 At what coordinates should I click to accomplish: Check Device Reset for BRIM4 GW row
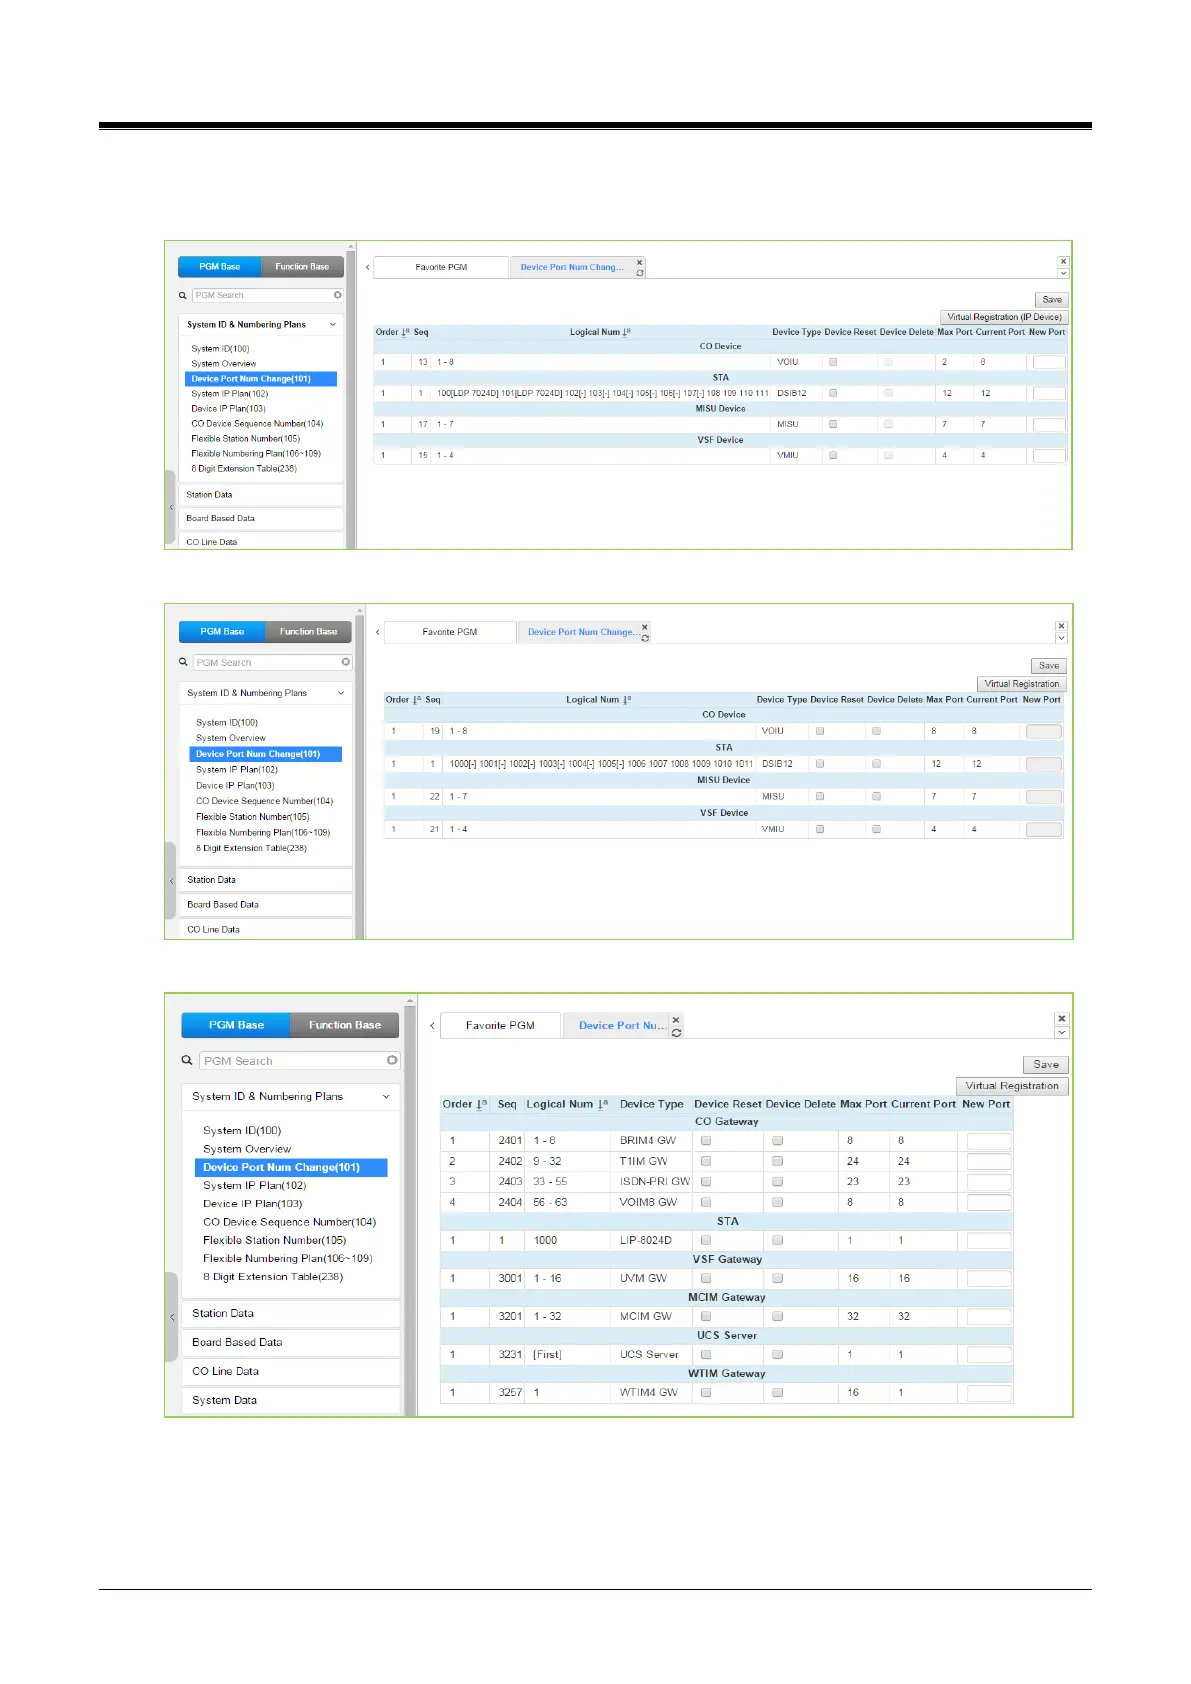[706, 1140]
